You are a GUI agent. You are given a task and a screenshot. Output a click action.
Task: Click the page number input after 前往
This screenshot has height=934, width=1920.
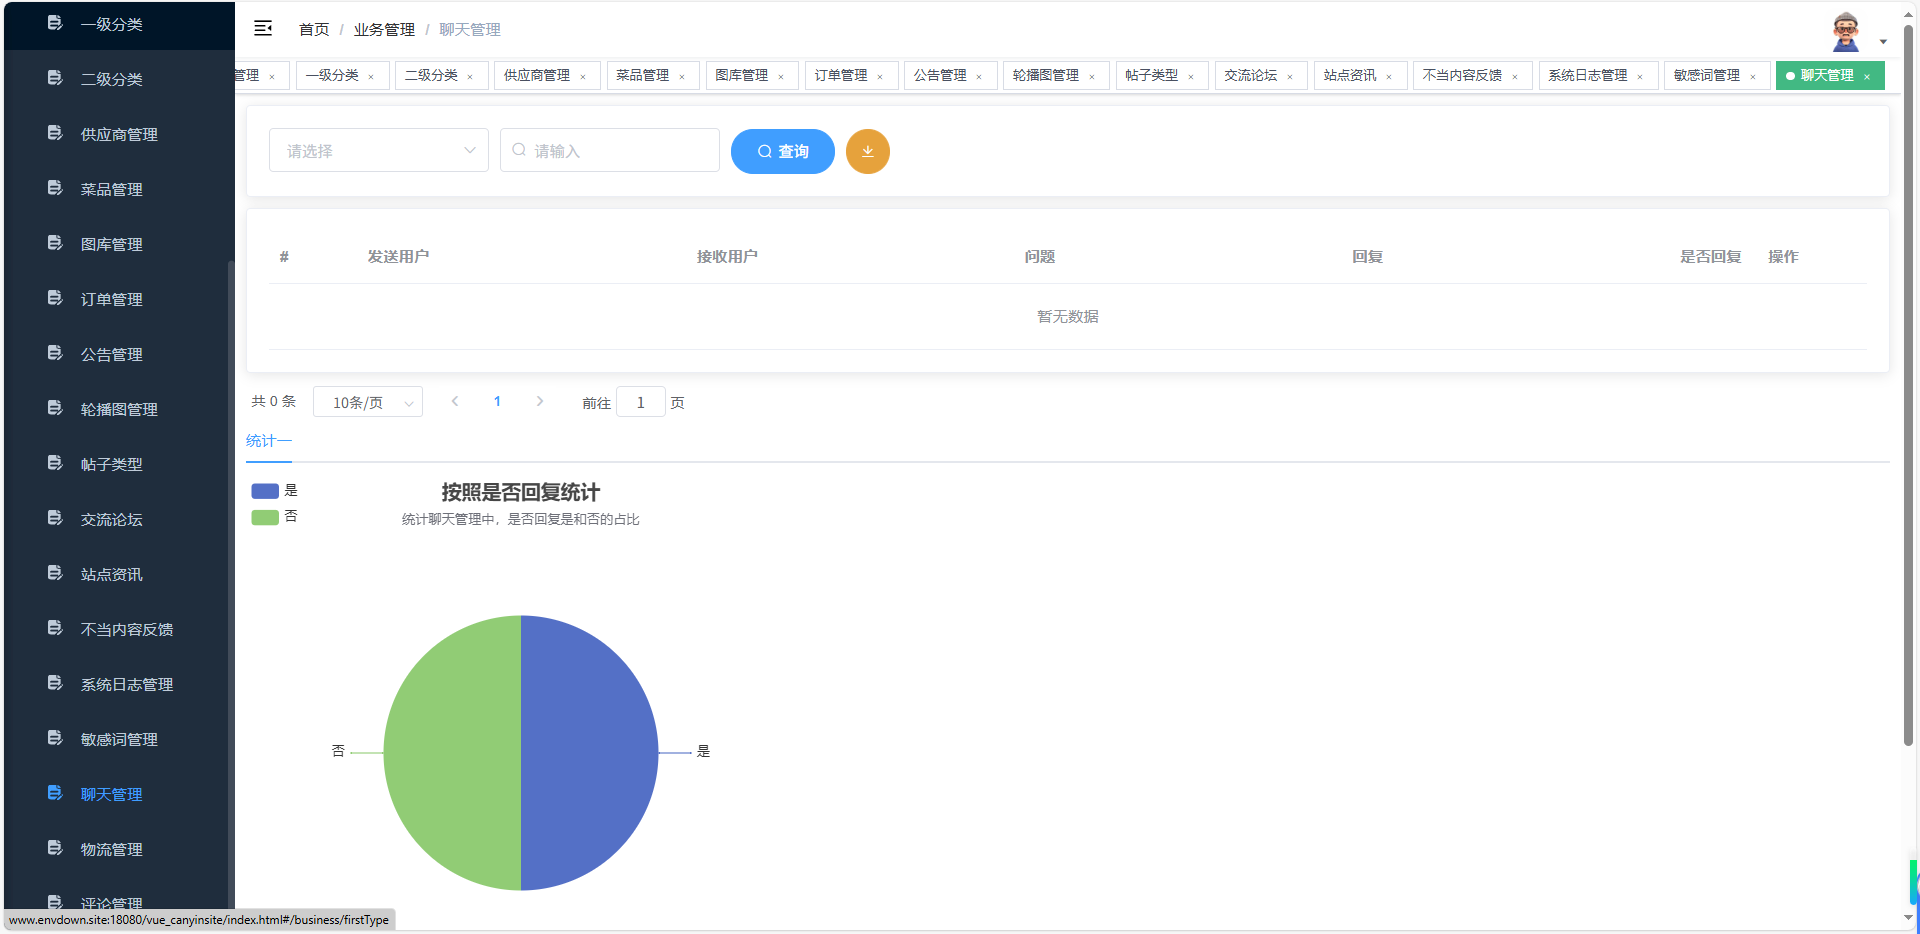(640, 402)
